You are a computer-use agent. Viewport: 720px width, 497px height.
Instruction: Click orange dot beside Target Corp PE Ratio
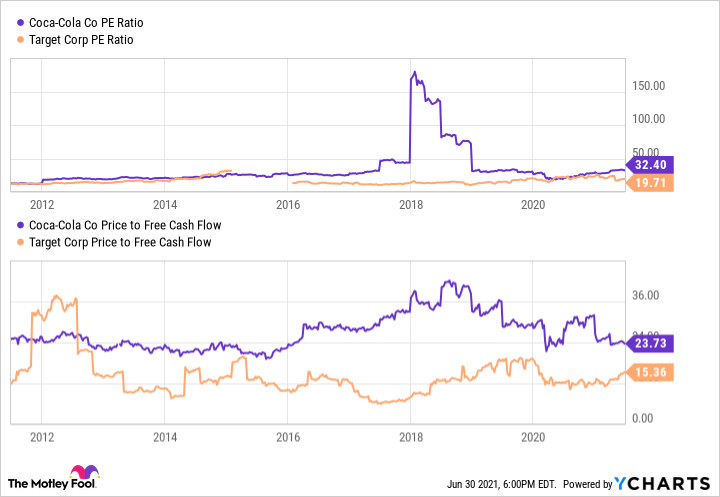18,40
